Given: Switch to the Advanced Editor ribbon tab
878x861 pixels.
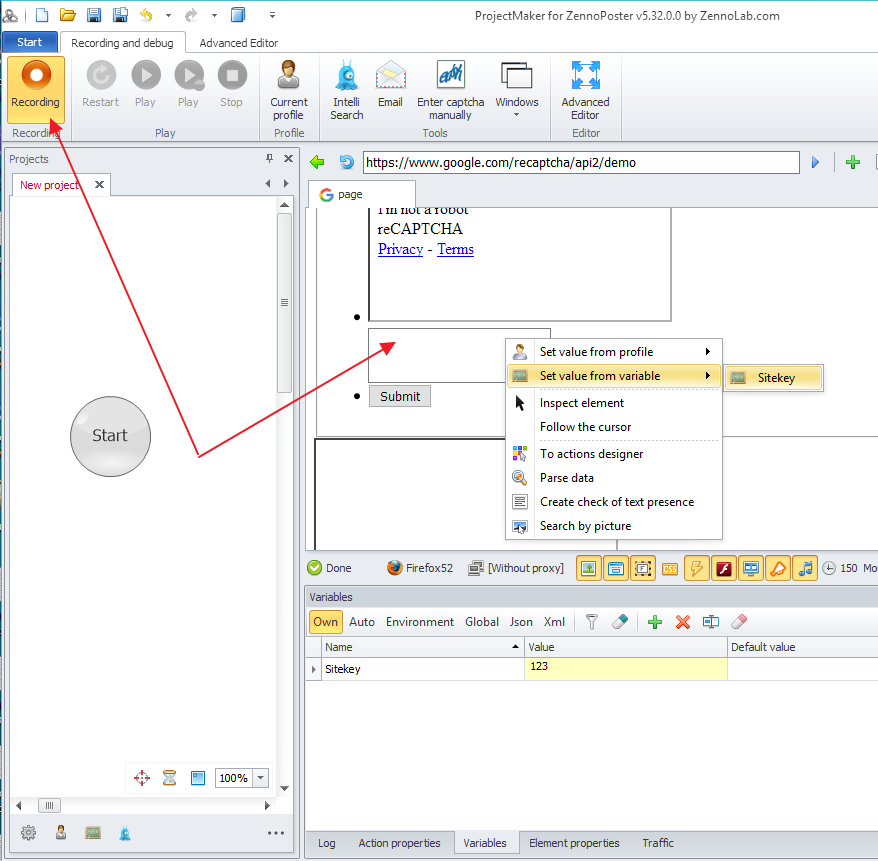Looking at the screenshot, I should pos(239,43).
